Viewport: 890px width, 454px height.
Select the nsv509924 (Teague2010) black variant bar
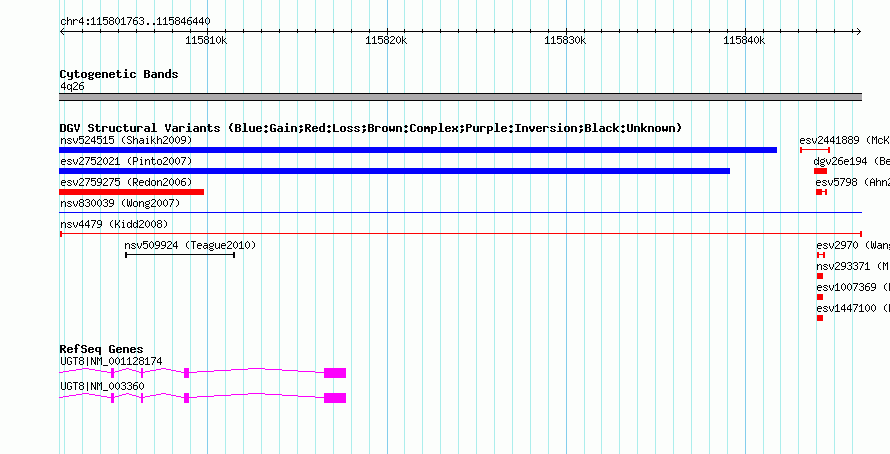(180, 255)
